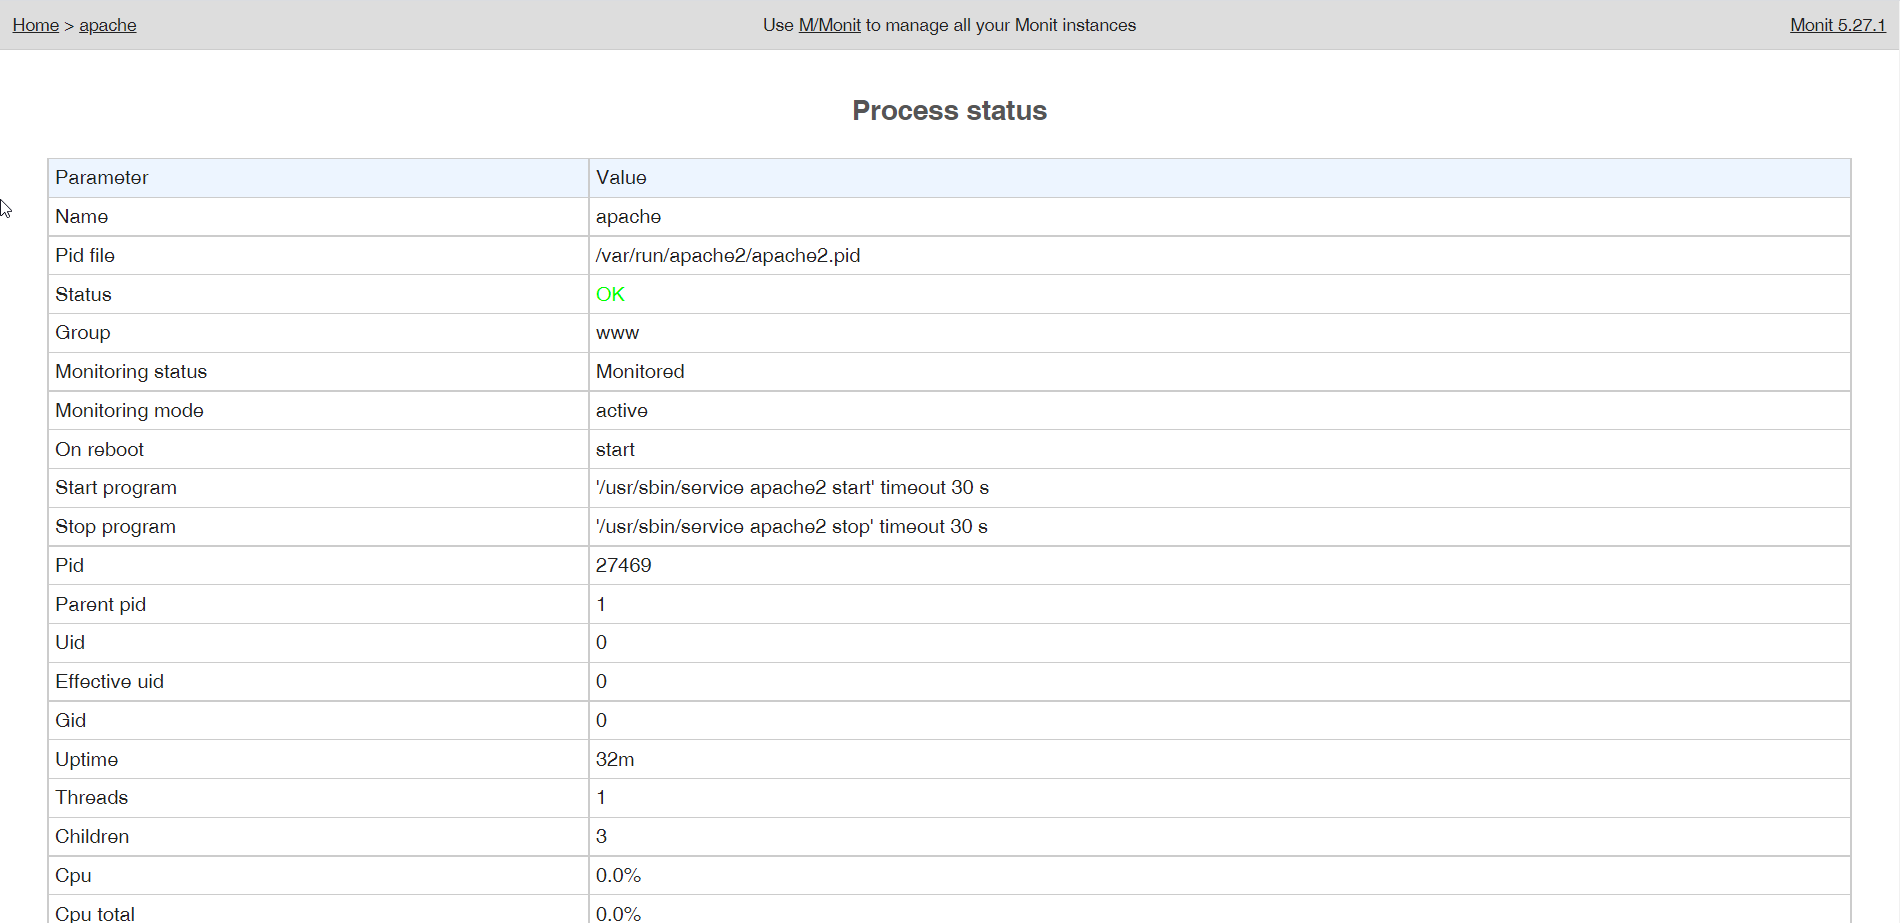Select the uptime value 32m

point(615,759)
